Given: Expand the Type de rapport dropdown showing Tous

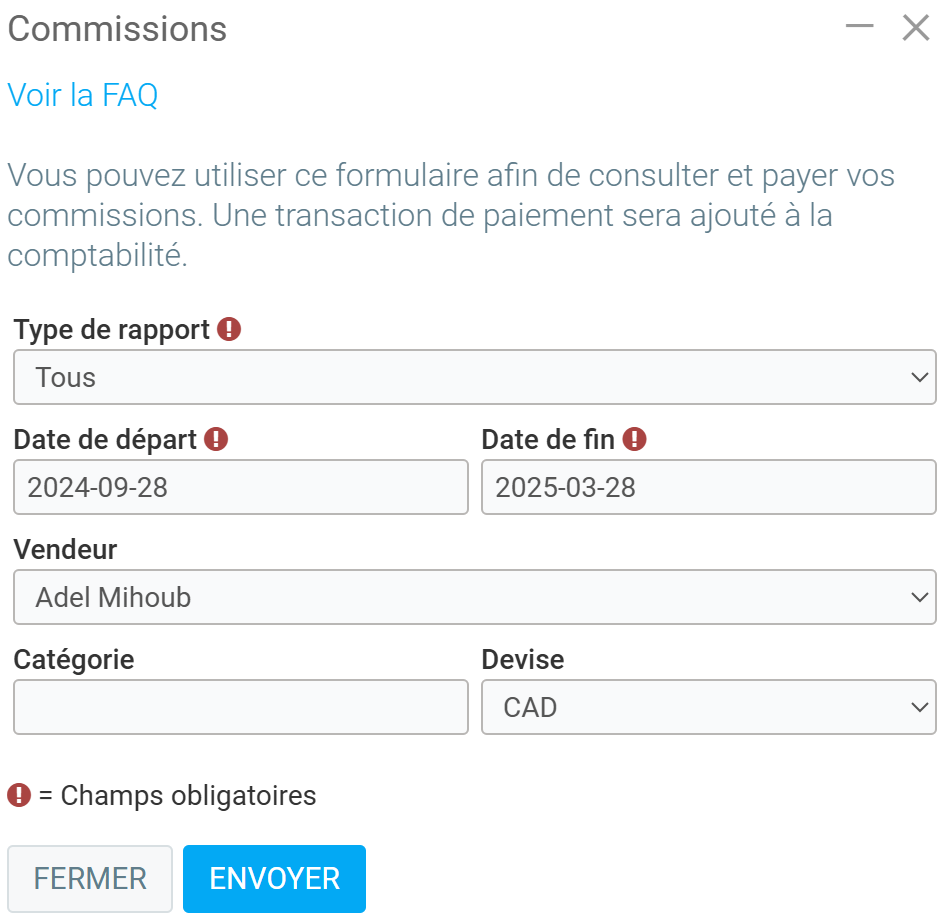Looking at the screenshot, I should (x=475, y=377).
